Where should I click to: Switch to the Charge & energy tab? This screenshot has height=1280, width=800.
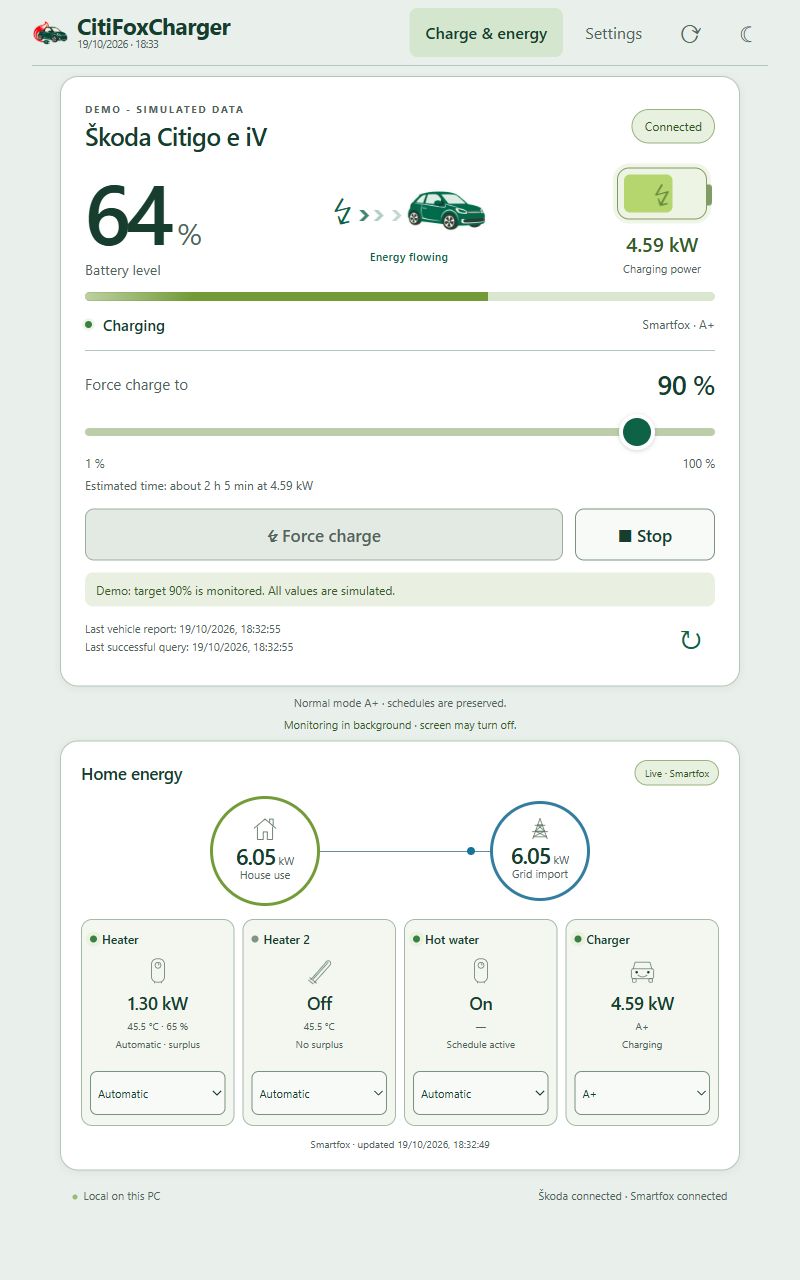[x=486, y=33]
